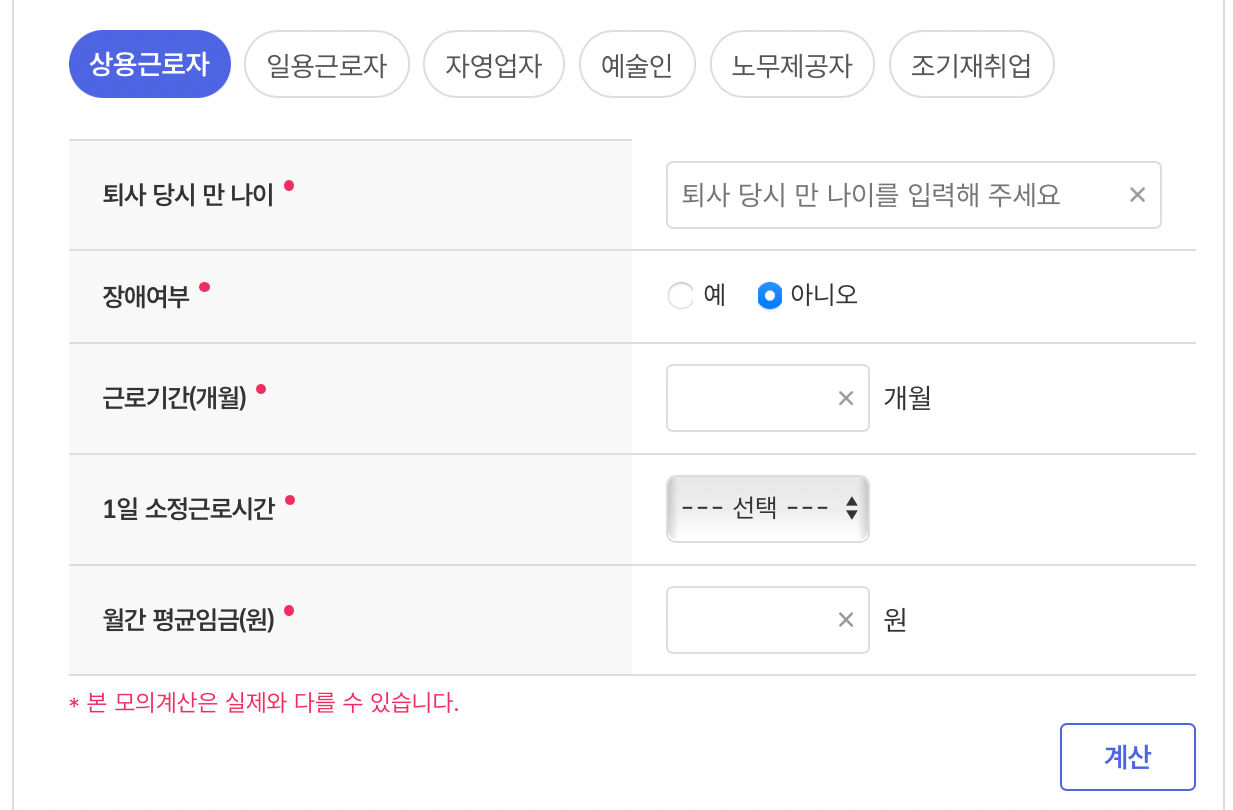Choose 예 for the disability question

(679, 296)
